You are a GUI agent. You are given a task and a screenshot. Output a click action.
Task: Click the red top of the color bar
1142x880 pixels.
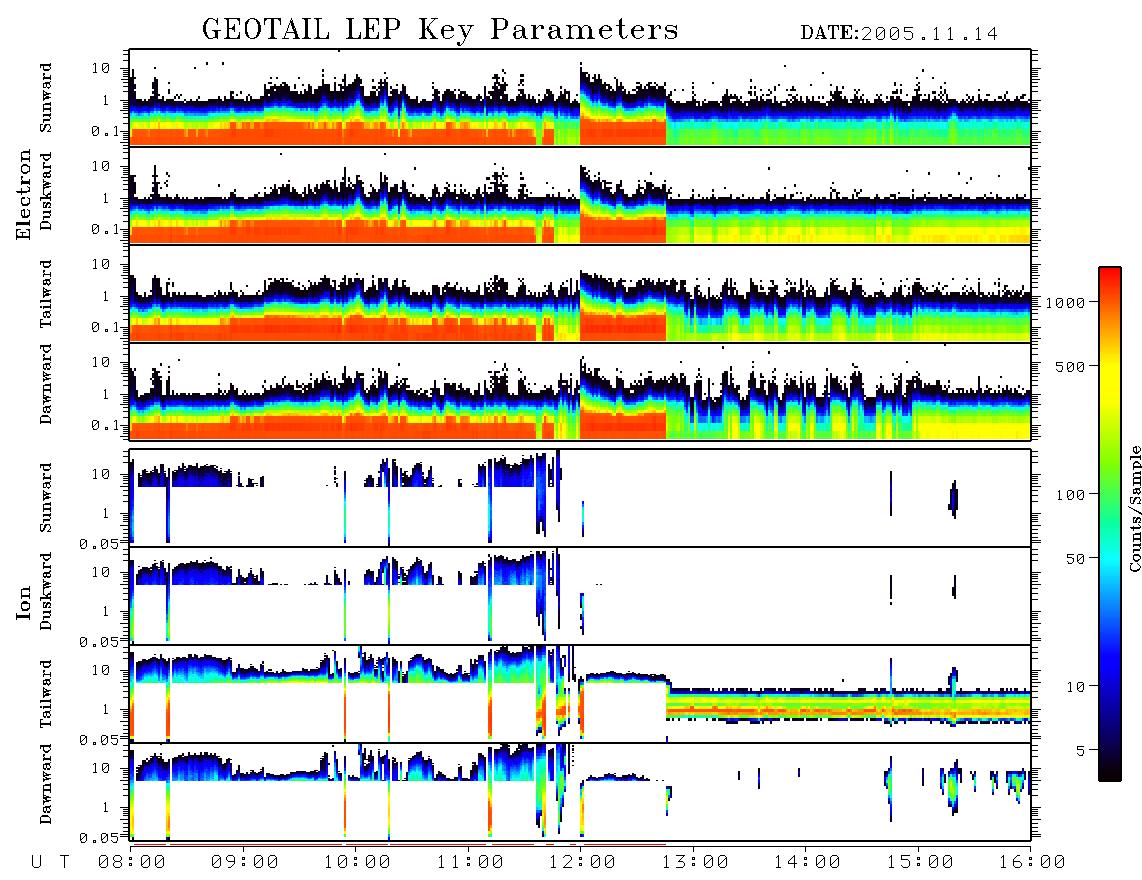point(1109,274)
